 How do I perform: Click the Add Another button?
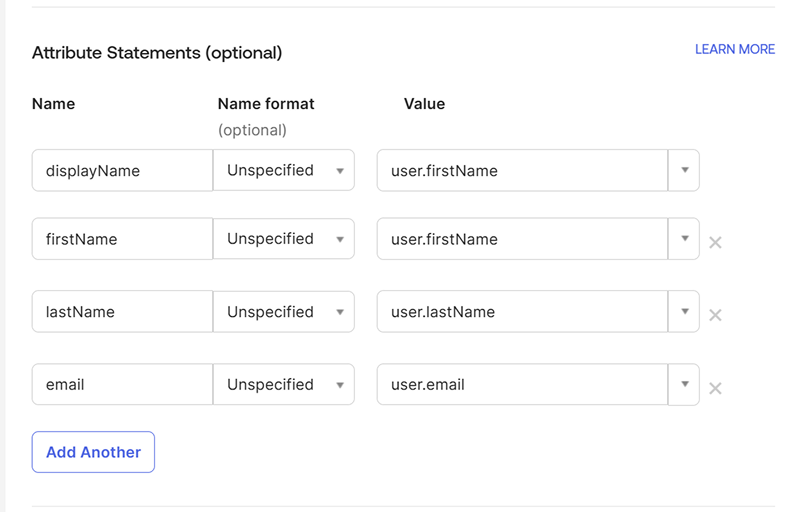point(93,452)
